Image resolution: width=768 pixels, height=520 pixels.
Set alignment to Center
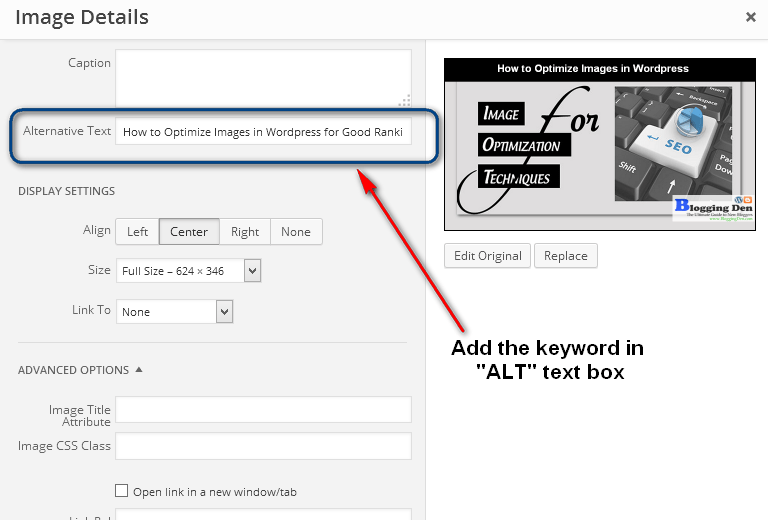pyautogui.click(x=189, y=232)
